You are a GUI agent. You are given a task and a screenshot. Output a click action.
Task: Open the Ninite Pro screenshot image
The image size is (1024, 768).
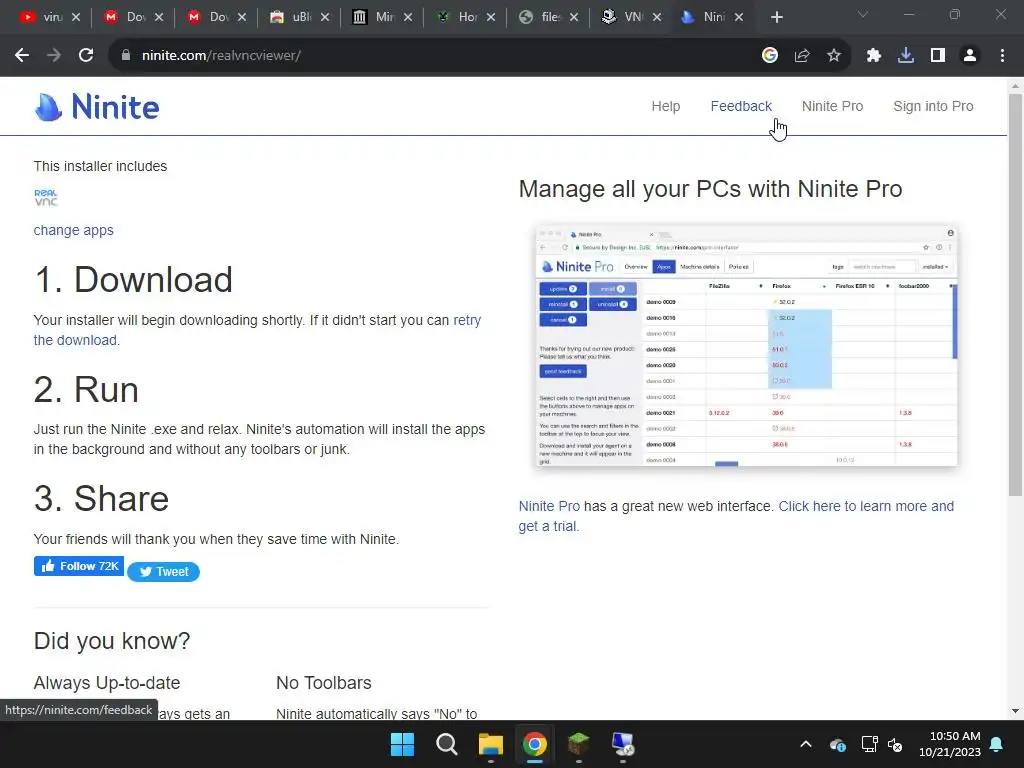746,346
